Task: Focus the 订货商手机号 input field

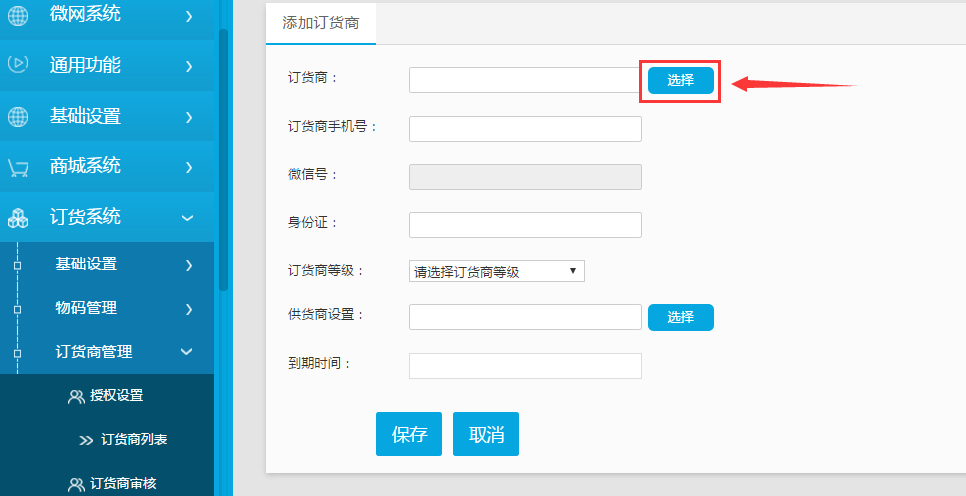Action: click(x=526, y=129)
